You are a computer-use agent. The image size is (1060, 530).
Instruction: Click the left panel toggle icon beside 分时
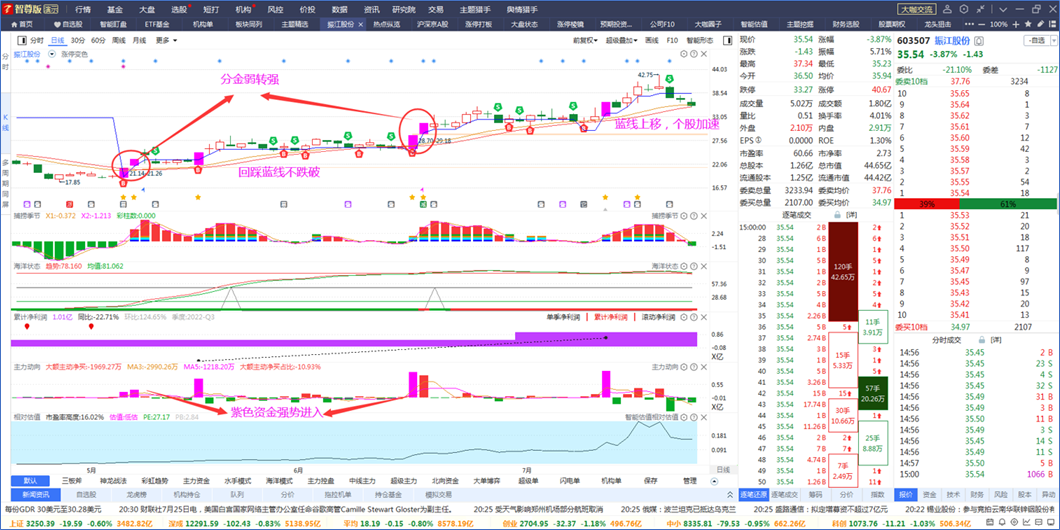[22, 41]
